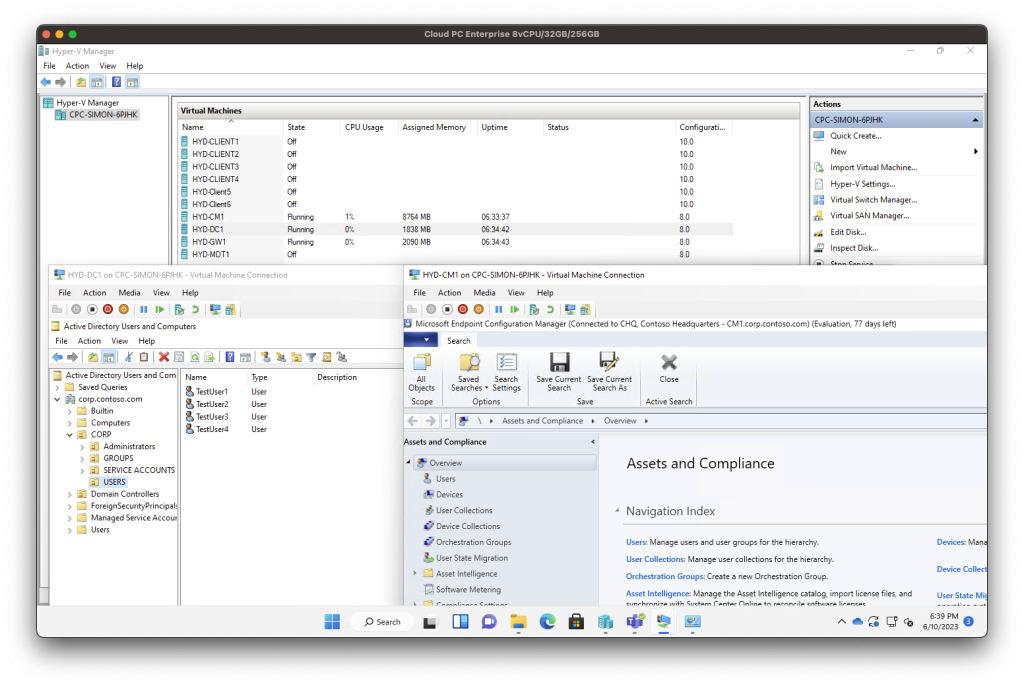
Task: Click the filter funnel icon in AD toolbar
Action: pyautogui.click(x=311, y=357)
